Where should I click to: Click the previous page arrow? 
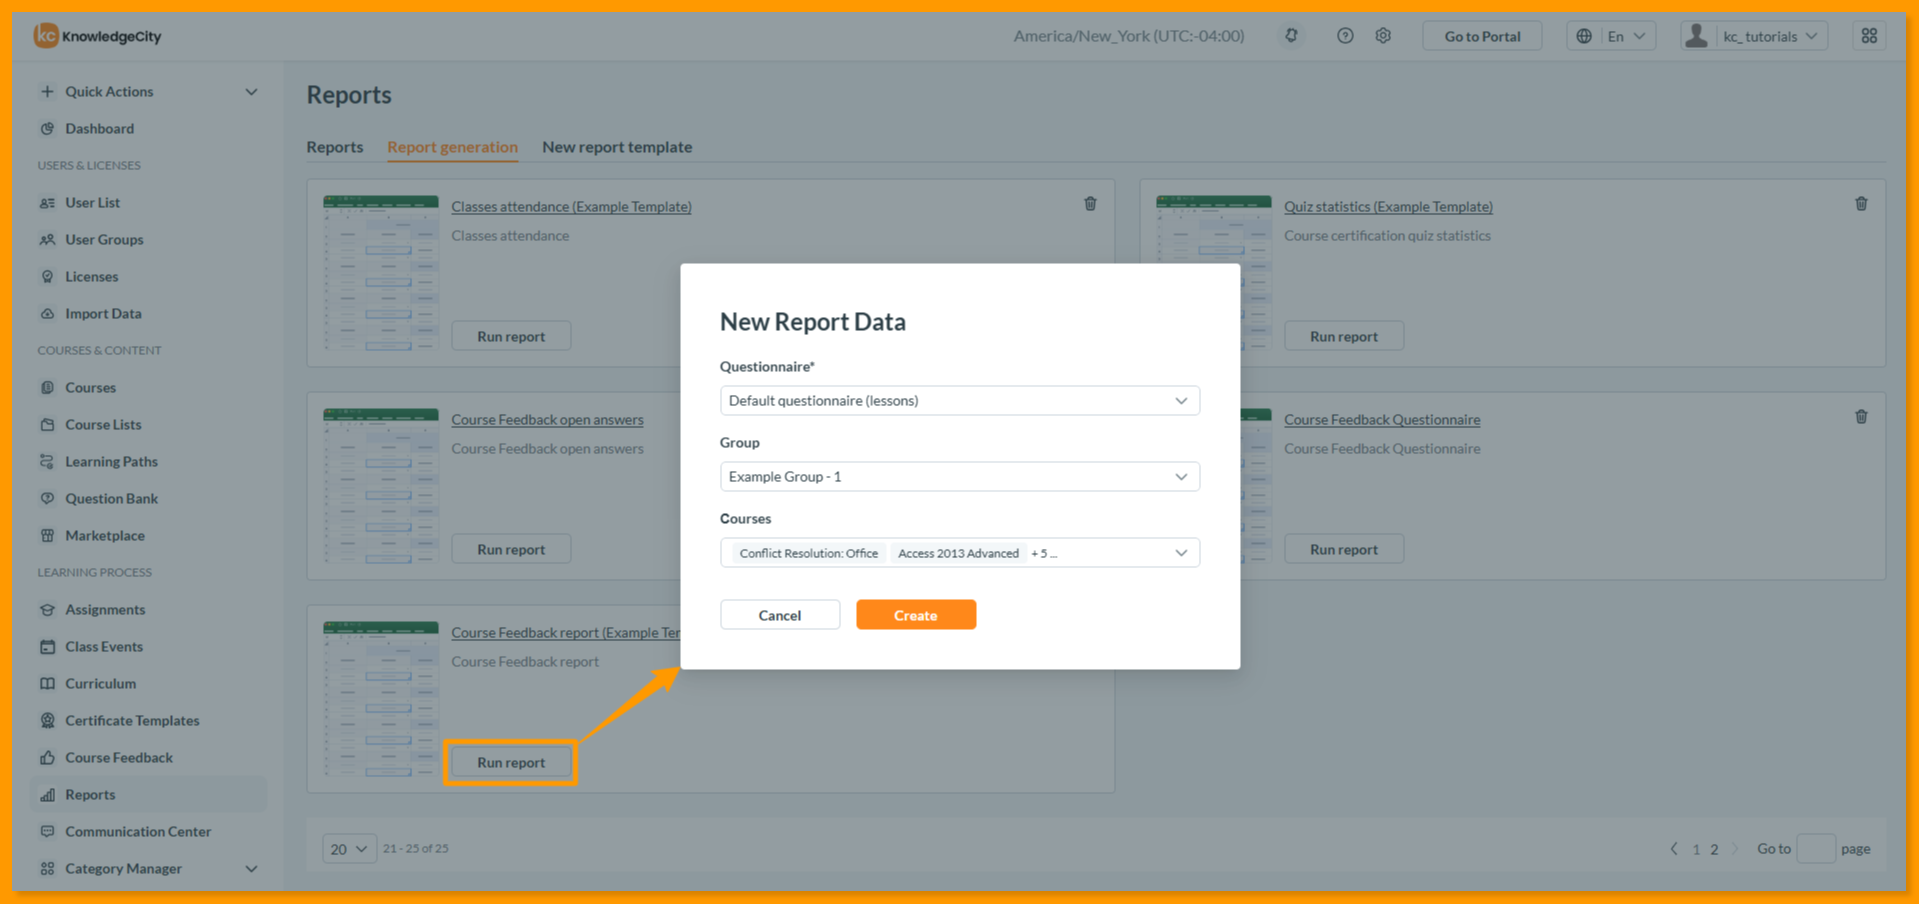tap(1674, 848)
